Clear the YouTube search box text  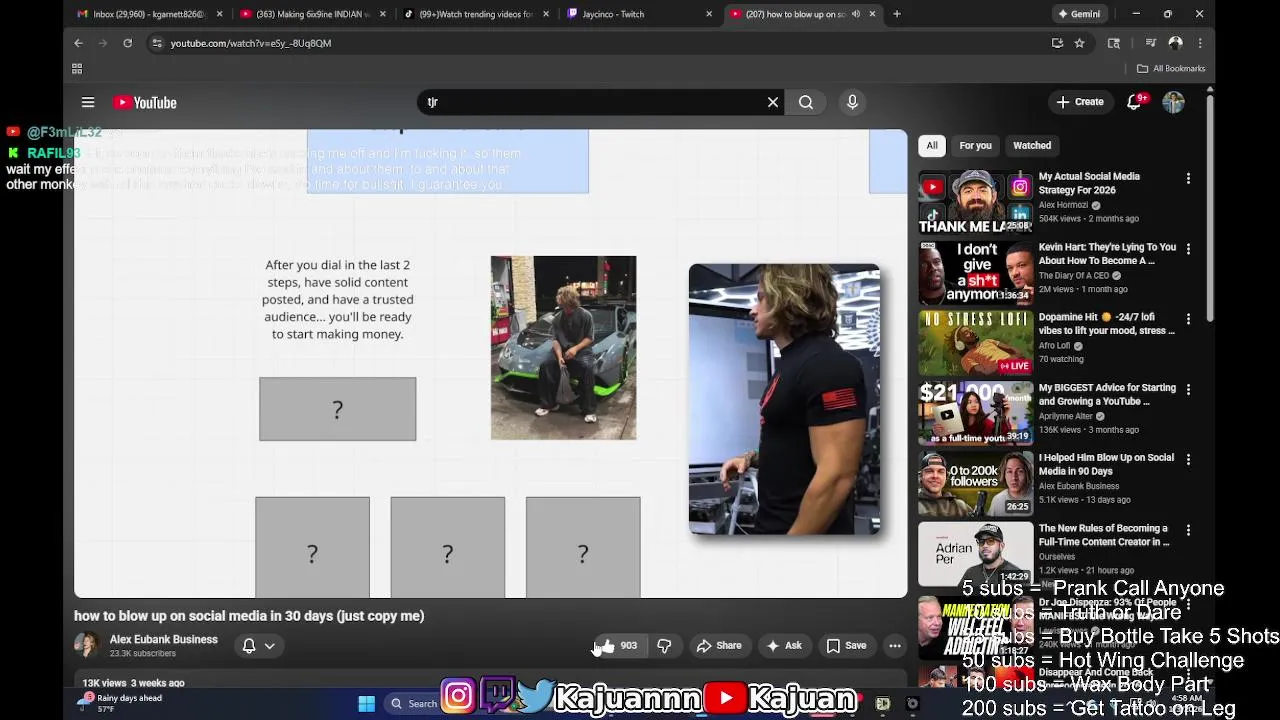tap(773, 102)
